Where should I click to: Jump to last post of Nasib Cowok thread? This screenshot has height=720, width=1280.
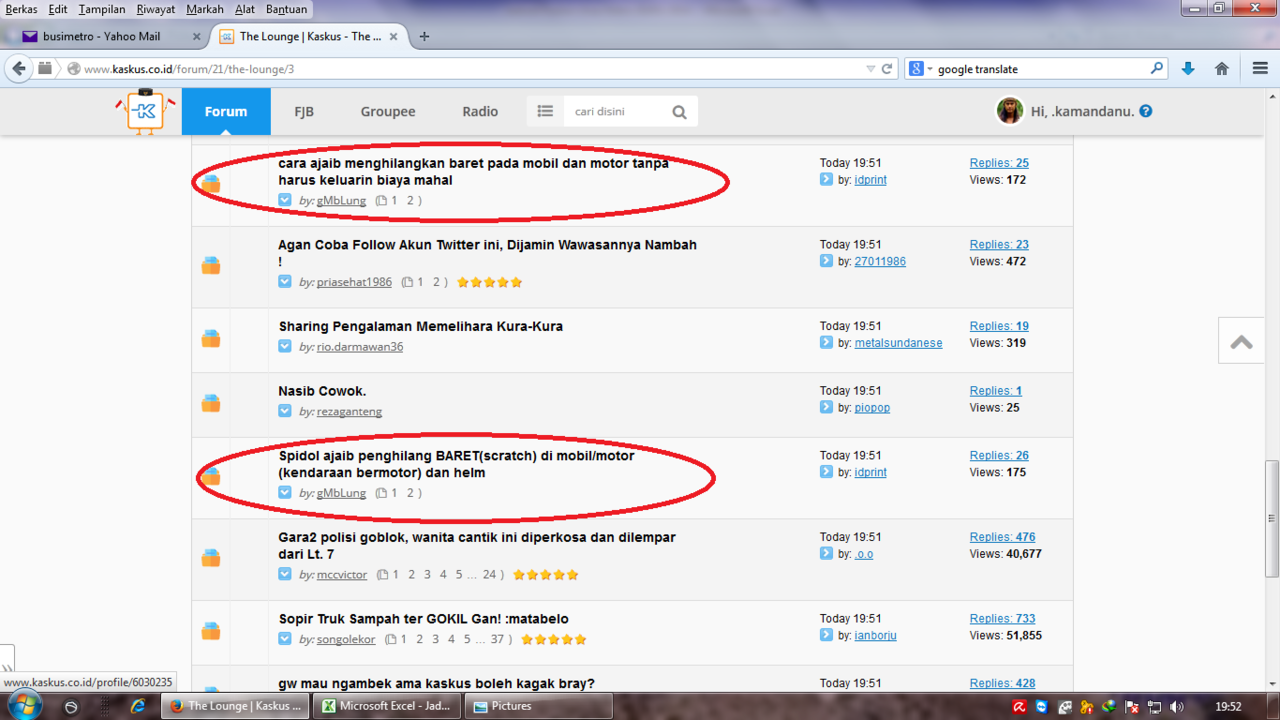pos(826,407)
